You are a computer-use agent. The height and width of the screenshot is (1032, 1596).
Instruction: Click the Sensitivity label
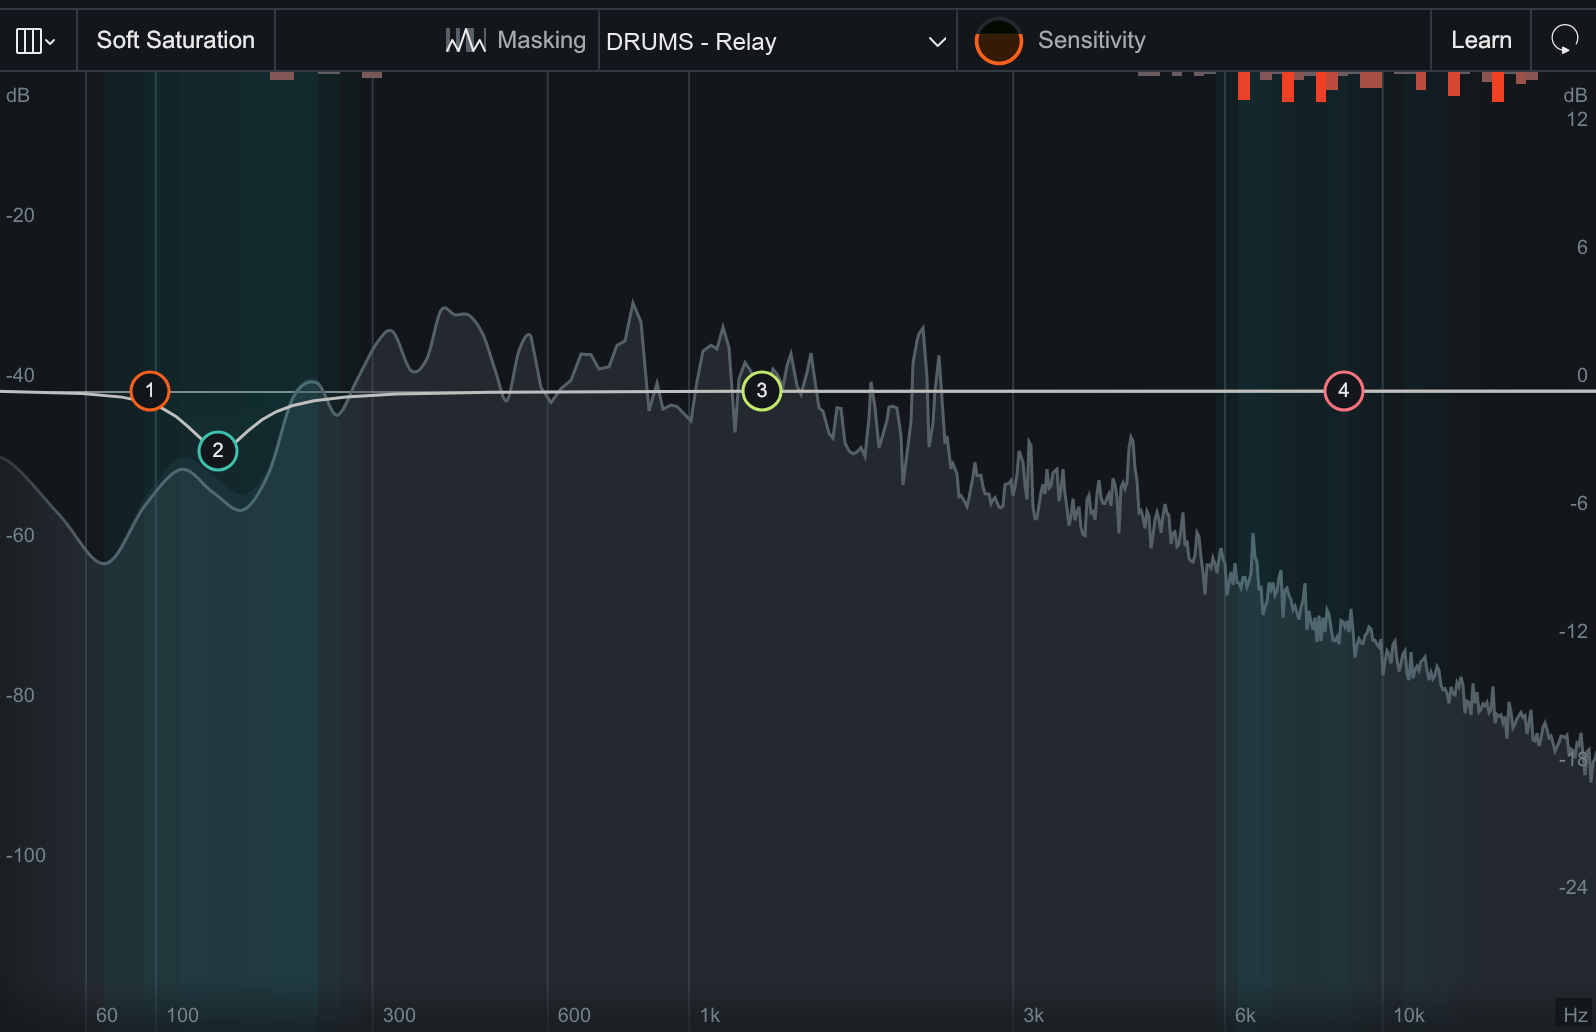point(1092,40)
